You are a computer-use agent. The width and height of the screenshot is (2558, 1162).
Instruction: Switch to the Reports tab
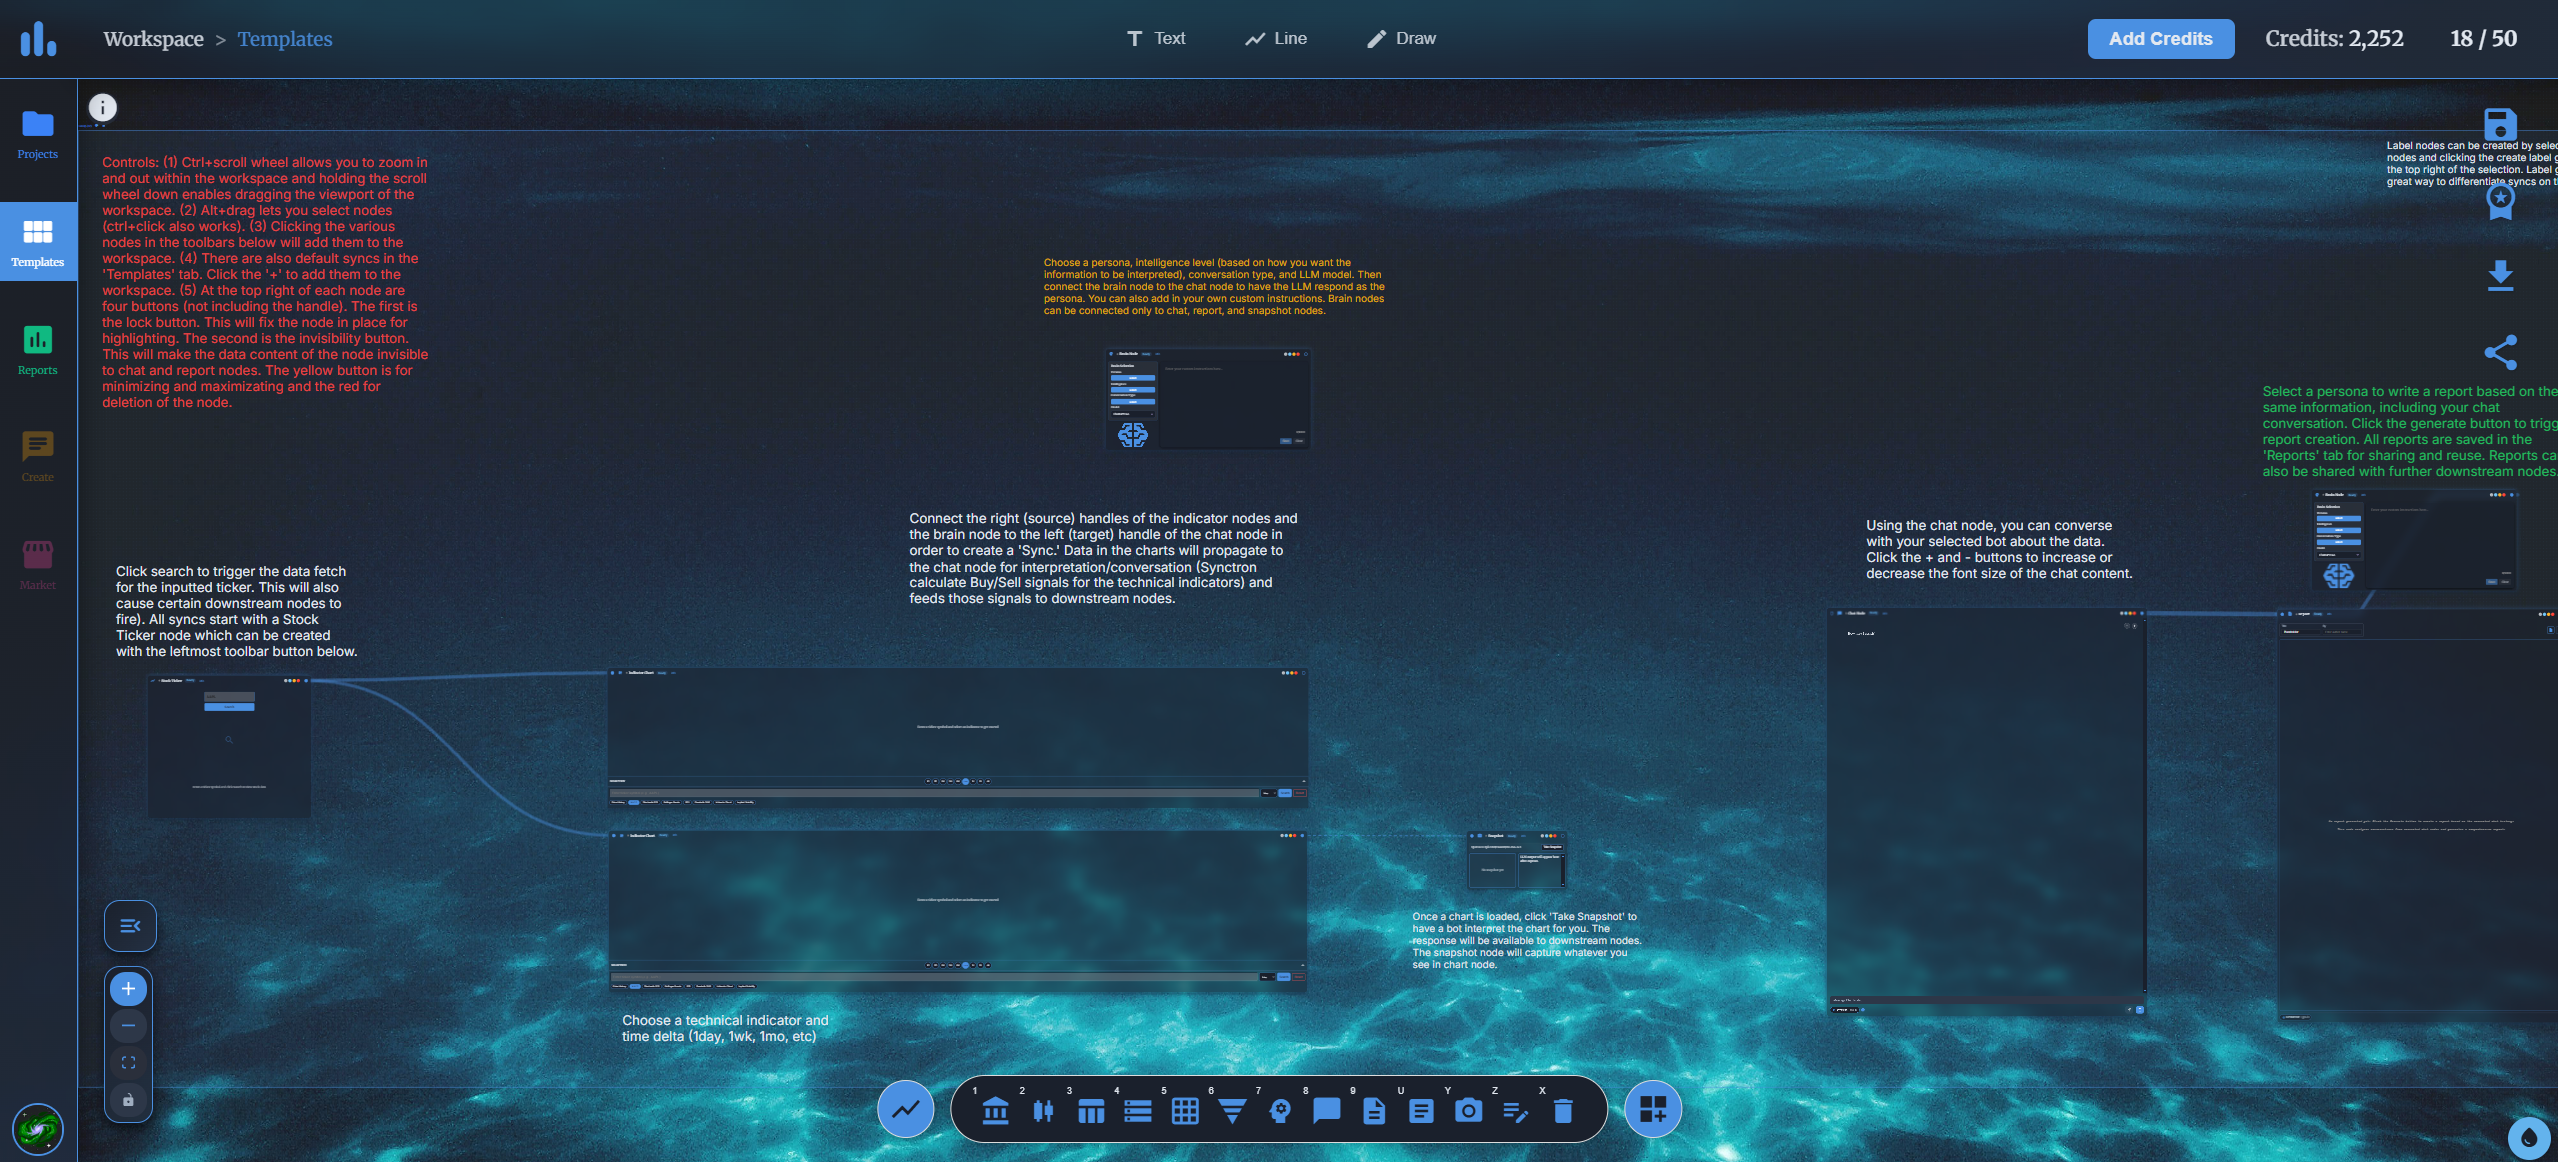tap(37, 349)
